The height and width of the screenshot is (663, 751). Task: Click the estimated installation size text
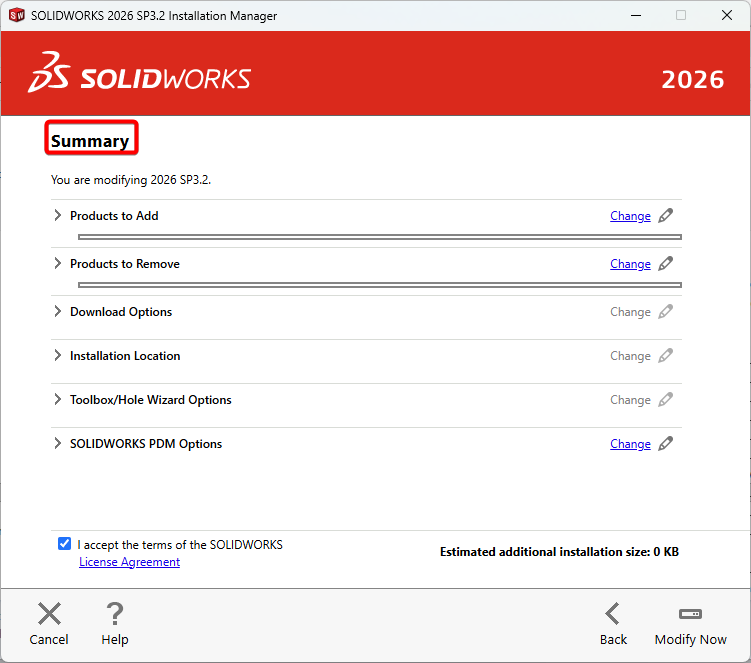click(x=559, y=552)
